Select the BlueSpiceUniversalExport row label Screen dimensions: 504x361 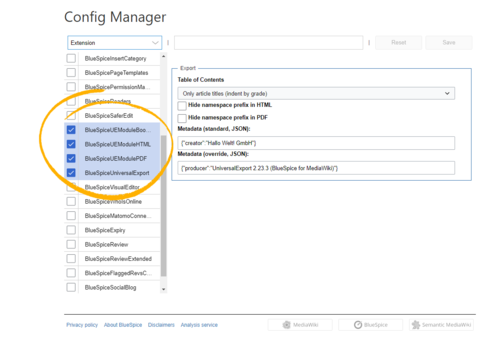(117, 173)
